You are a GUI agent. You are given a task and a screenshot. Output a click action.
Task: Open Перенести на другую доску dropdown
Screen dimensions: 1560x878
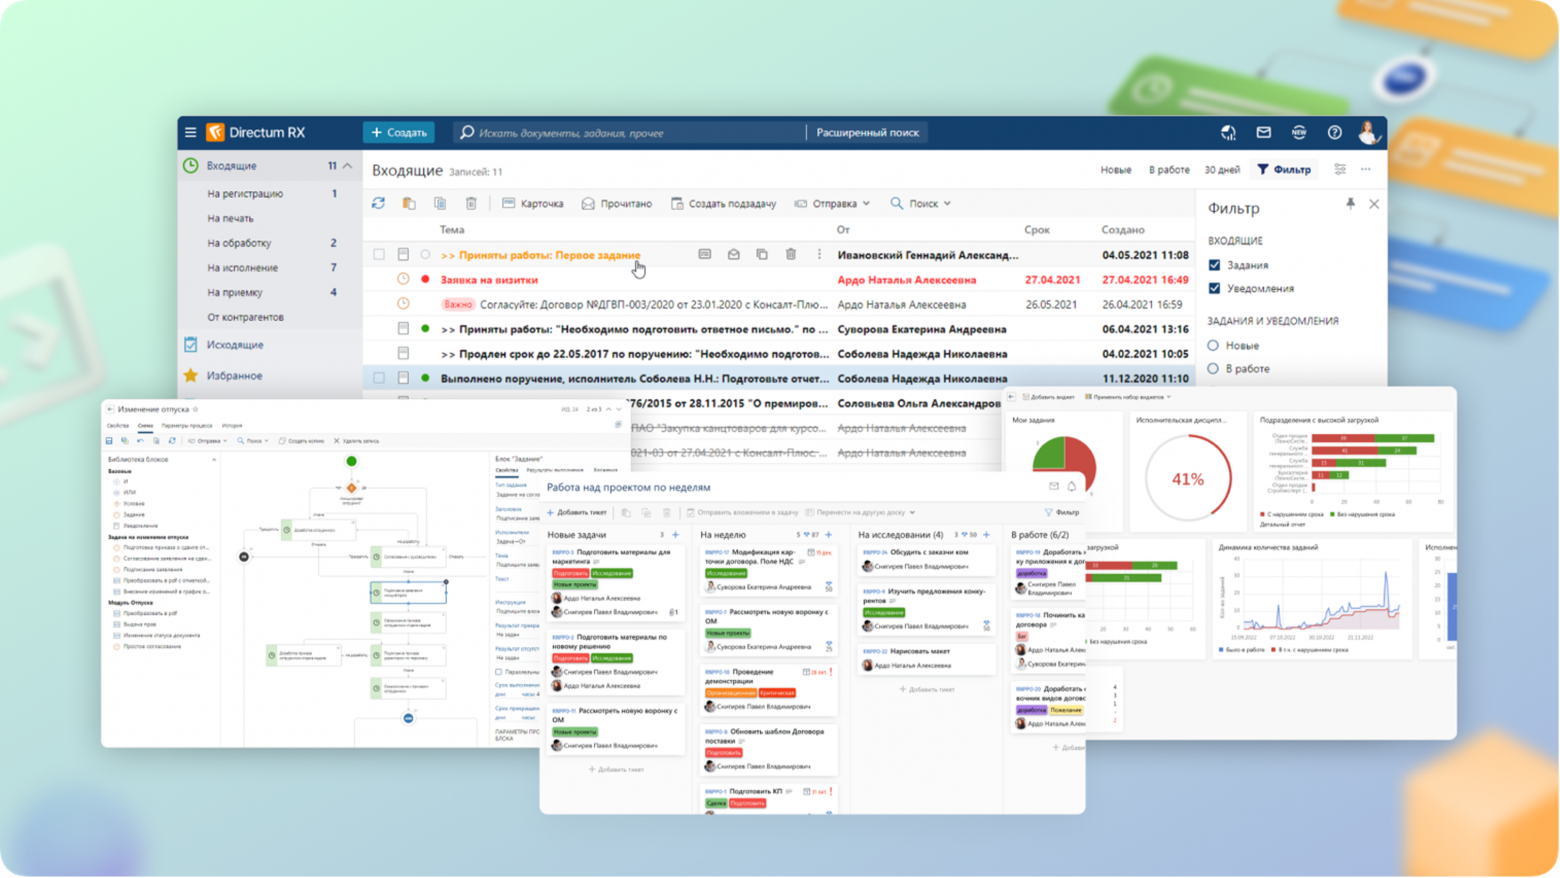[861, 512]
